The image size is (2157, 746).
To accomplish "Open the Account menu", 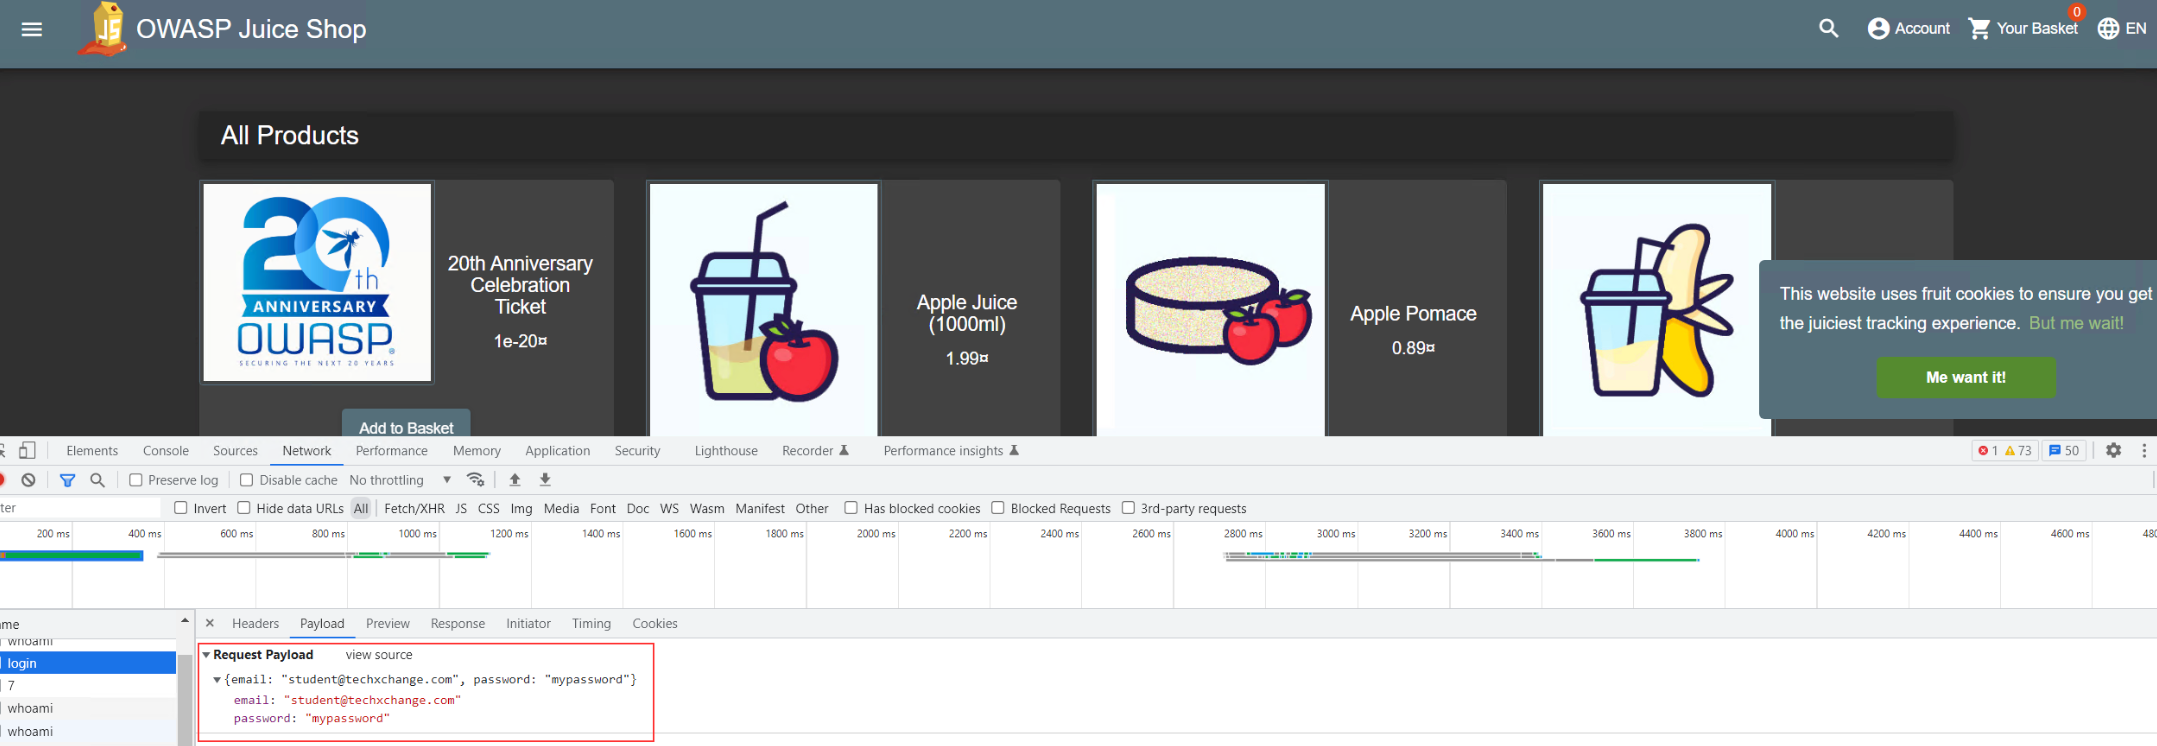I will pos(1908,28).
